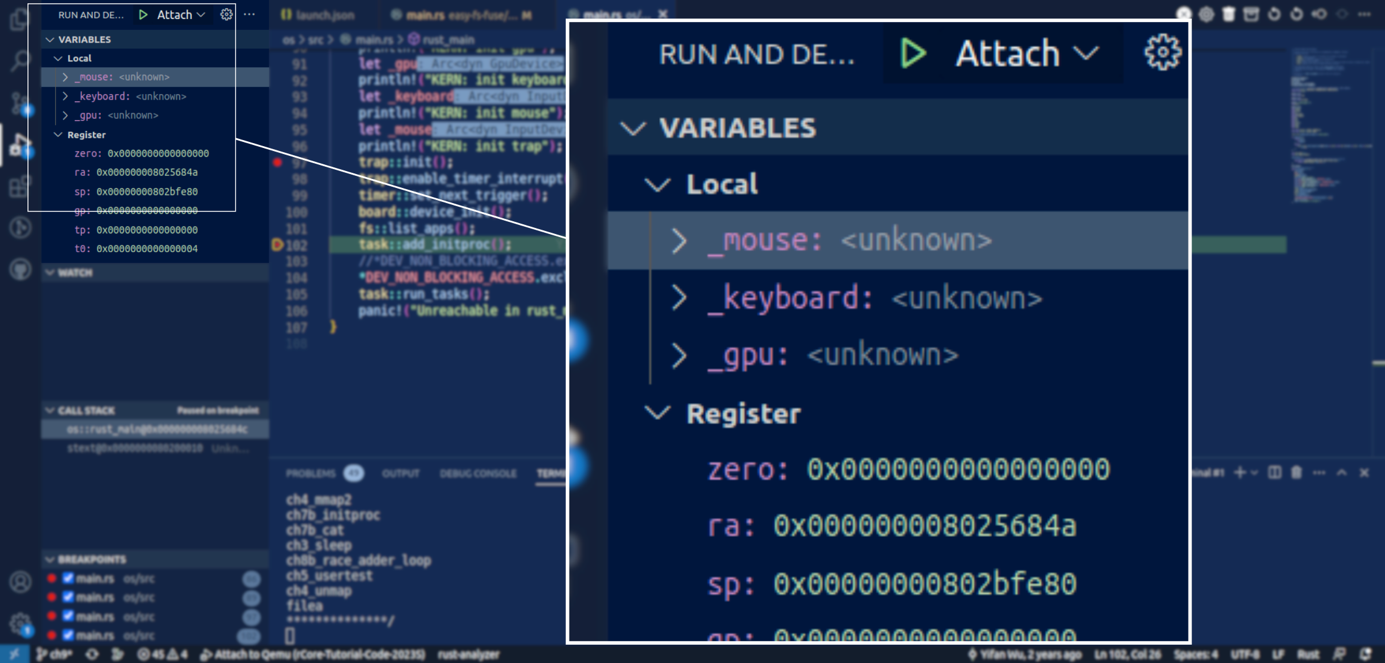This screenshot has width=1385, height=663.
Task: Click UTF-8 encoding in status bar
Action: coord(1245,654)
